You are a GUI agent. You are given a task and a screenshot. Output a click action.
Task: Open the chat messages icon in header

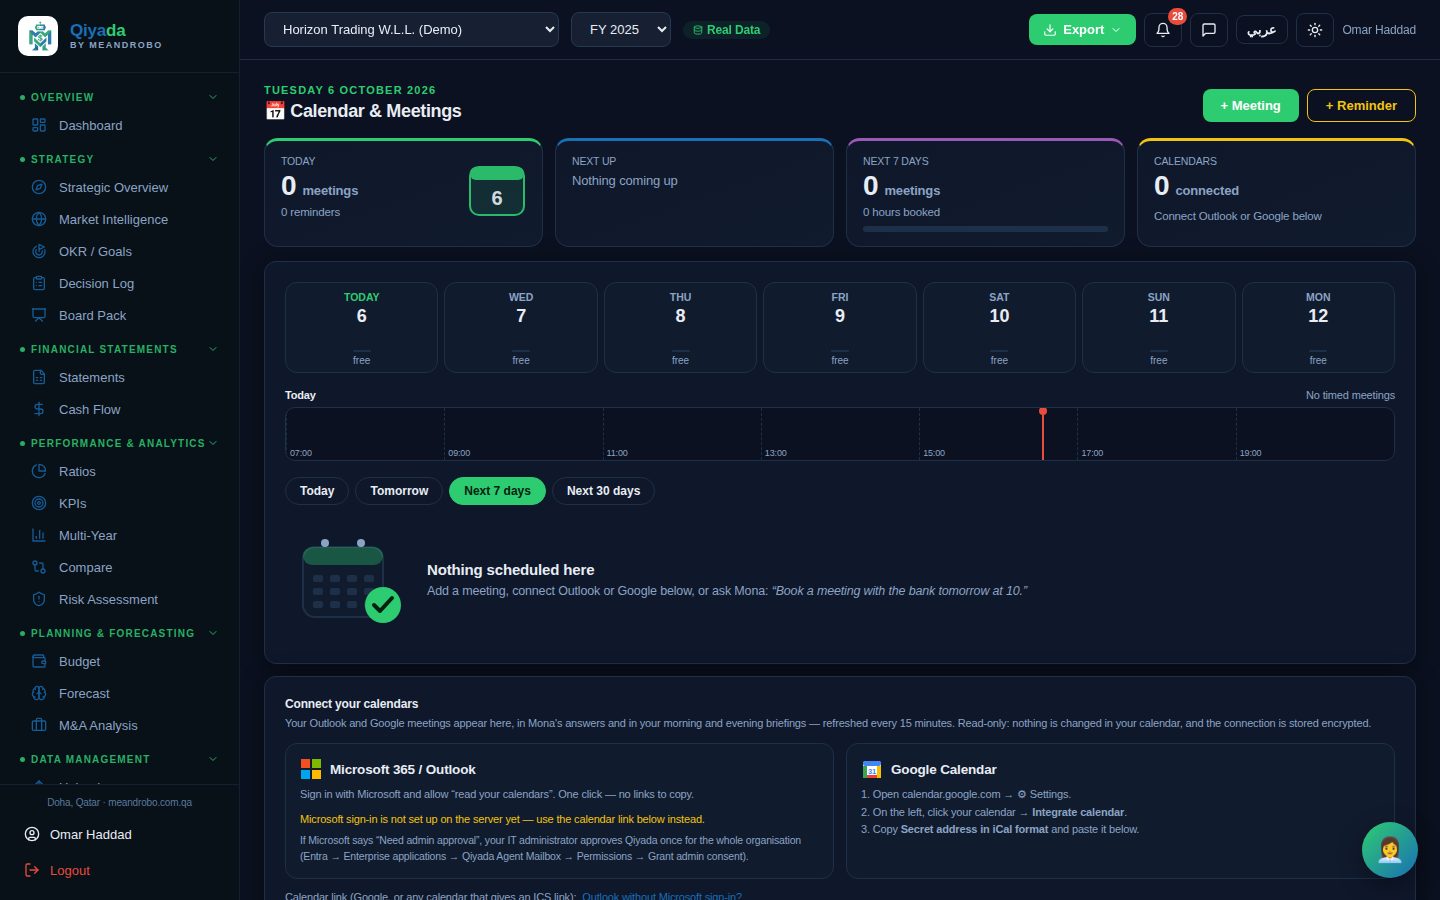[1208, 30]
